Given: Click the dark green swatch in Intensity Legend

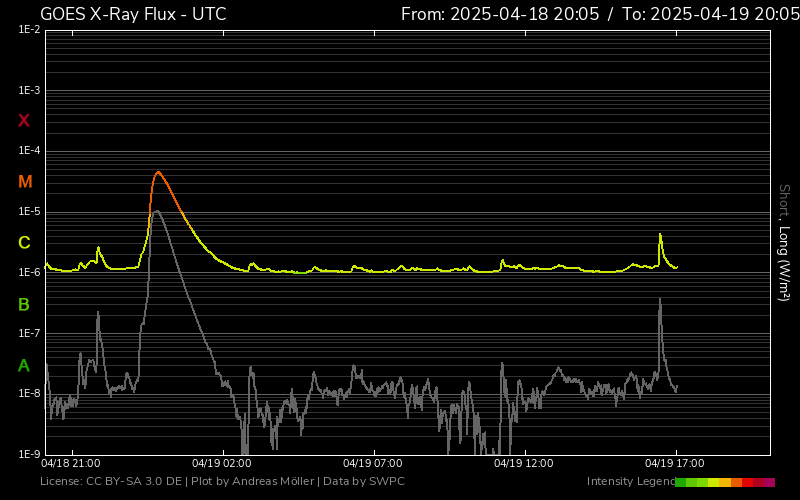Looking at the screenshot, I should [x=681, y=482].
